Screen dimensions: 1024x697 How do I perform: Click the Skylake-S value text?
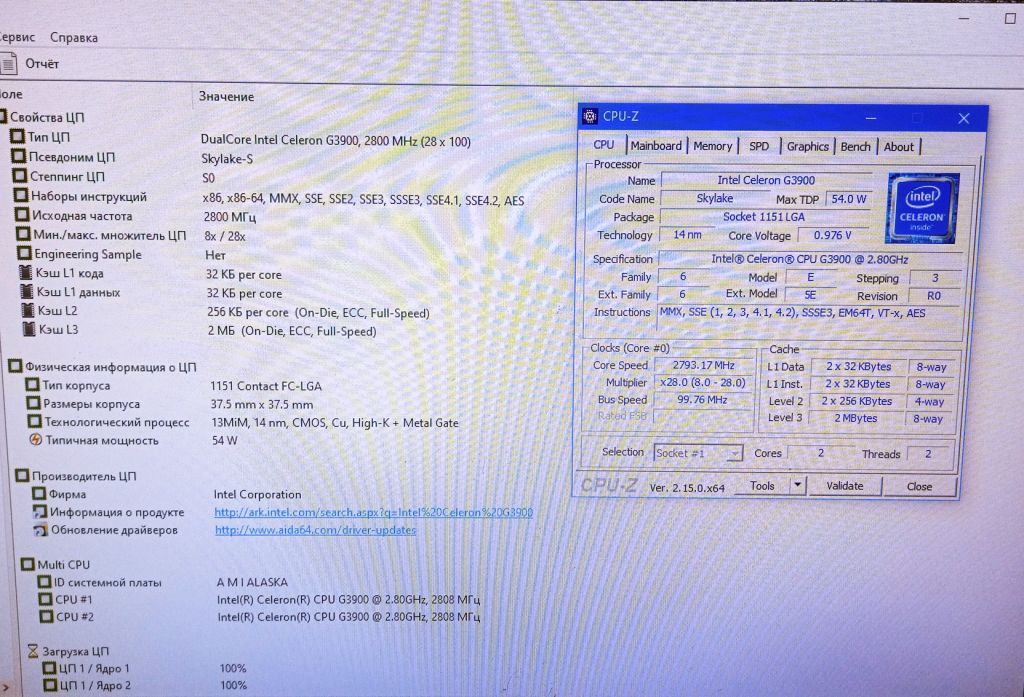(227, 159)
